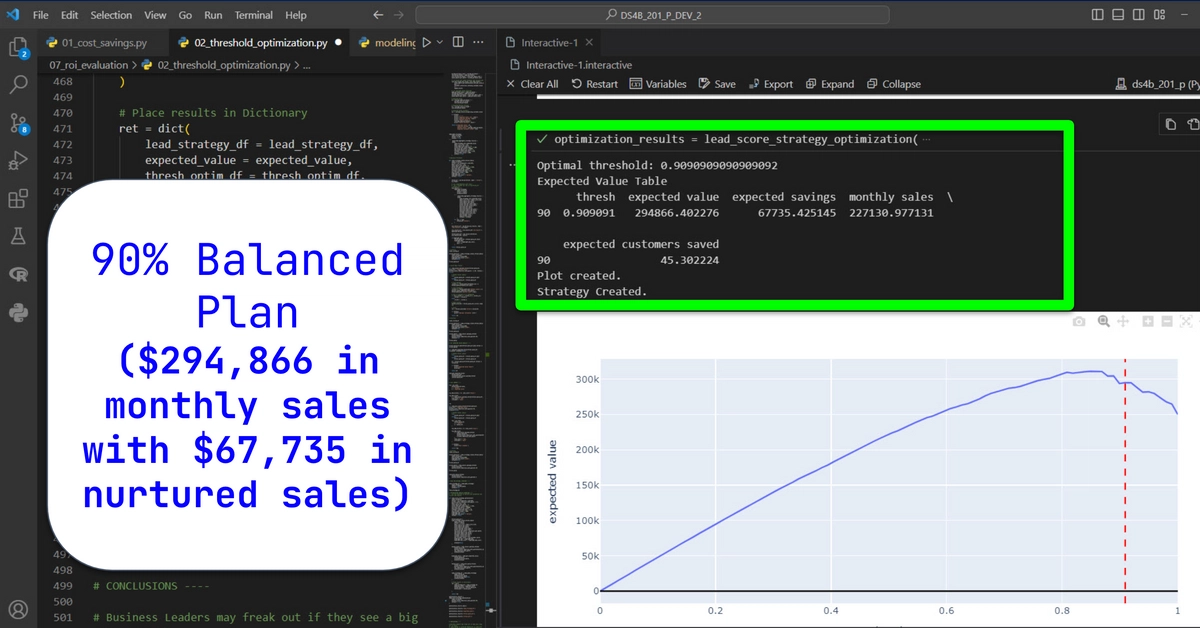Restart the interactive kernel
Screen dimensions: 1200x628
[594, 84]
